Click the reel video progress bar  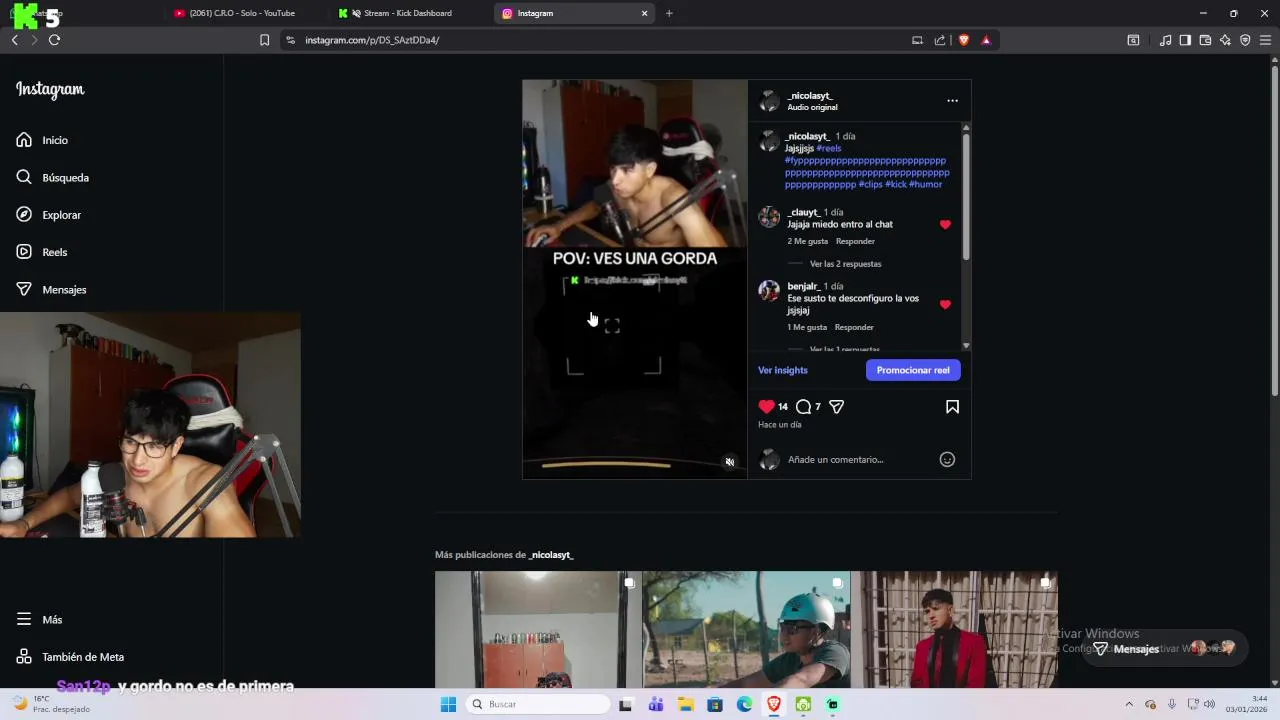click(606, 465)
